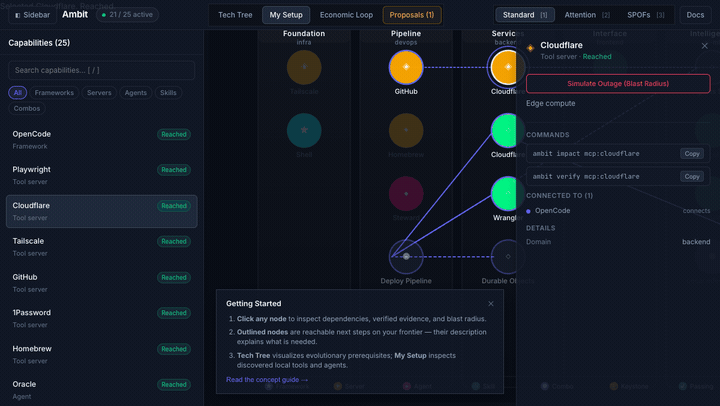Click the Homebrew node in Pipeline column

[406, 130]
